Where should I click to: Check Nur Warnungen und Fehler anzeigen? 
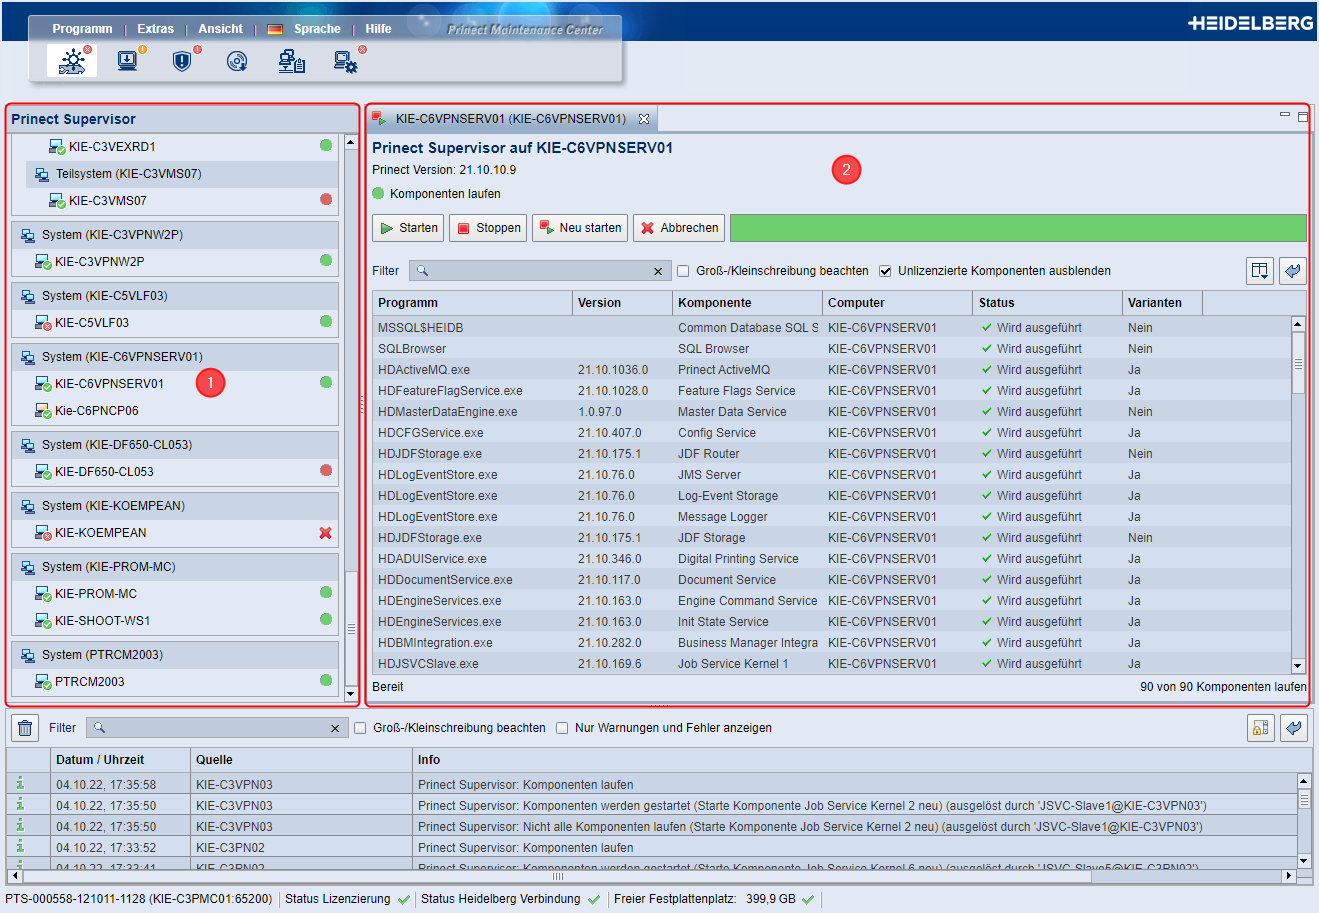tap(562, 728)
